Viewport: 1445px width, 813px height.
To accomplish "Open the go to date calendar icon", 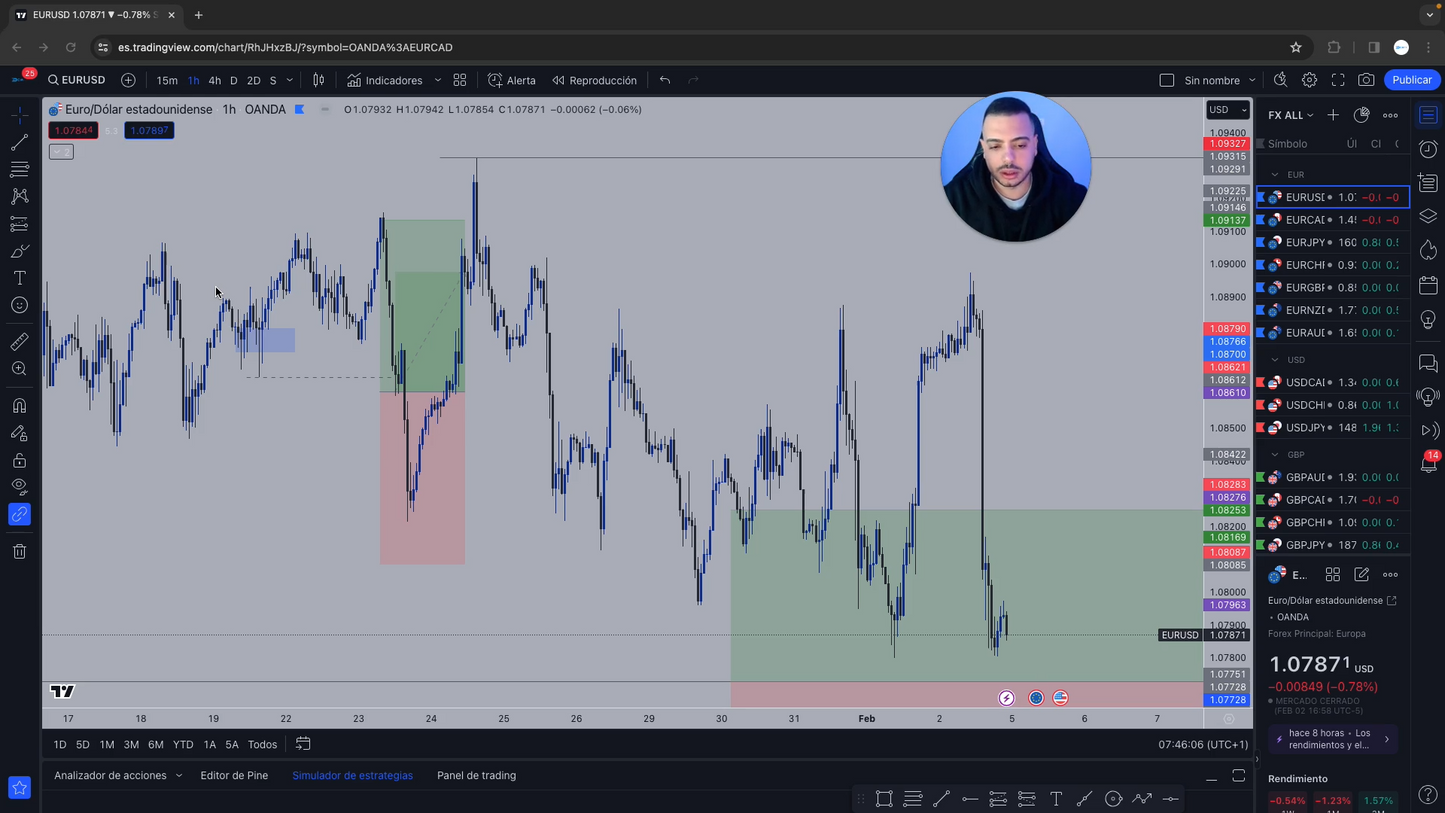I will [x=303, y=744].
